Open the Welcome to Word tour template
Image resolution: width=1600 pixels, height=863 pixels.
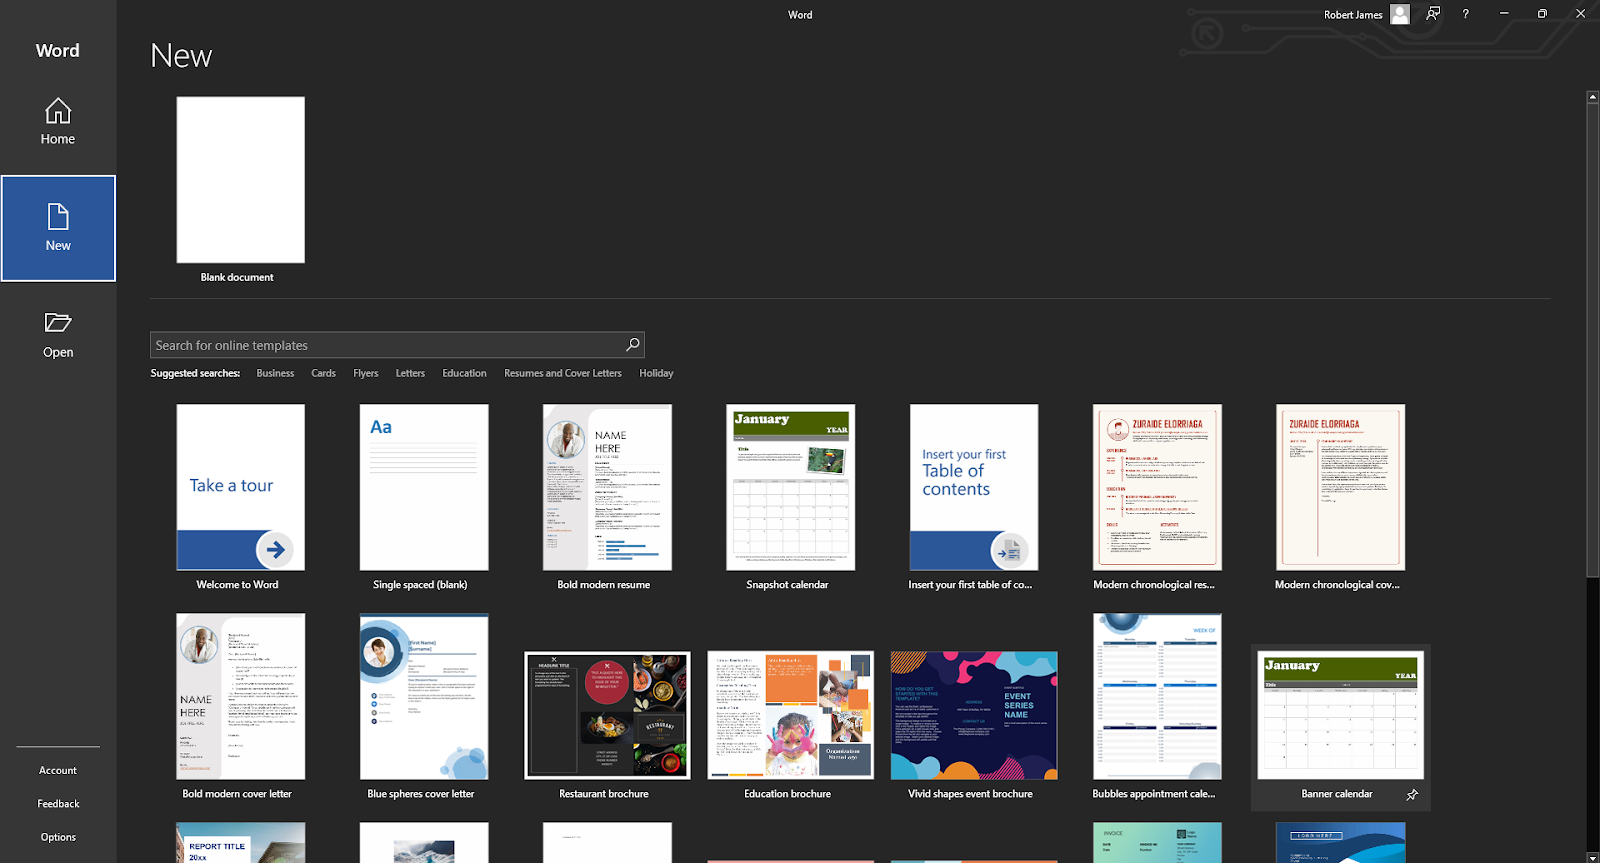point(240,487)
